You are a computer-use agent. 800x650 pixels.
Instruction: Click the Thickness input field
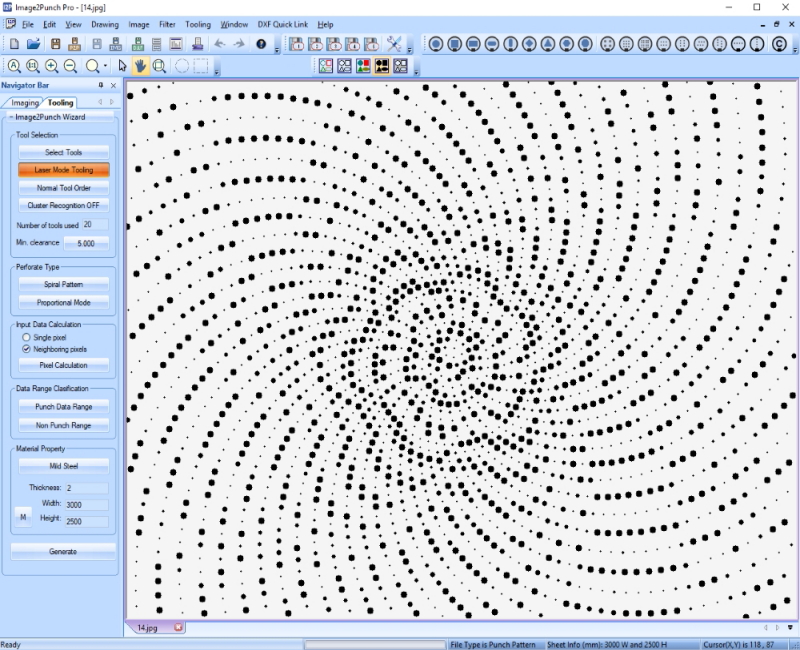[x=87, y=488]
